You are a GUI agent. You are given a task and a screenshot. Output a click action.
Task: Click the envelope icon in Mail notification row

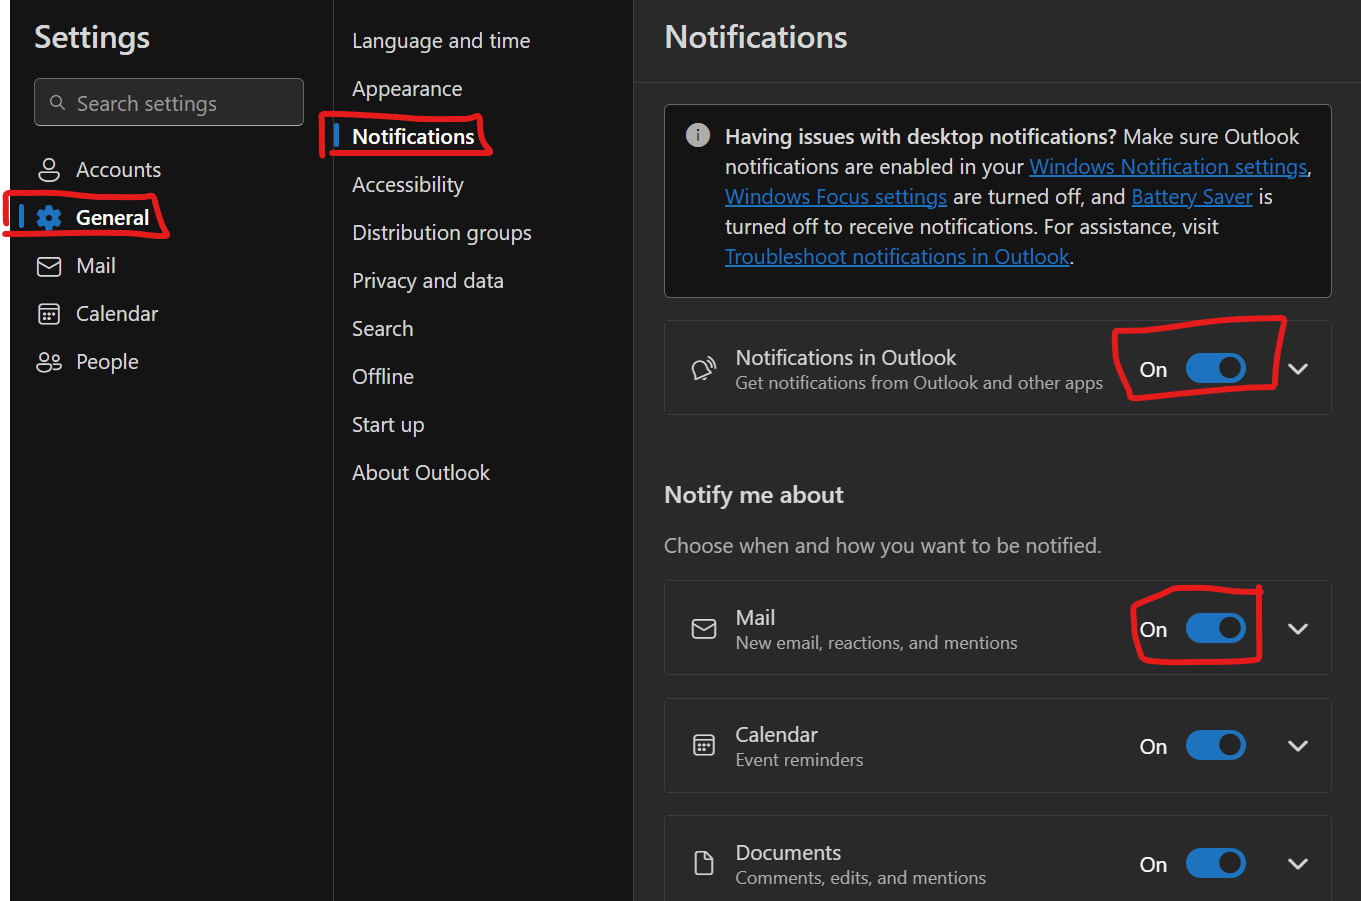(x=704, y=629)
